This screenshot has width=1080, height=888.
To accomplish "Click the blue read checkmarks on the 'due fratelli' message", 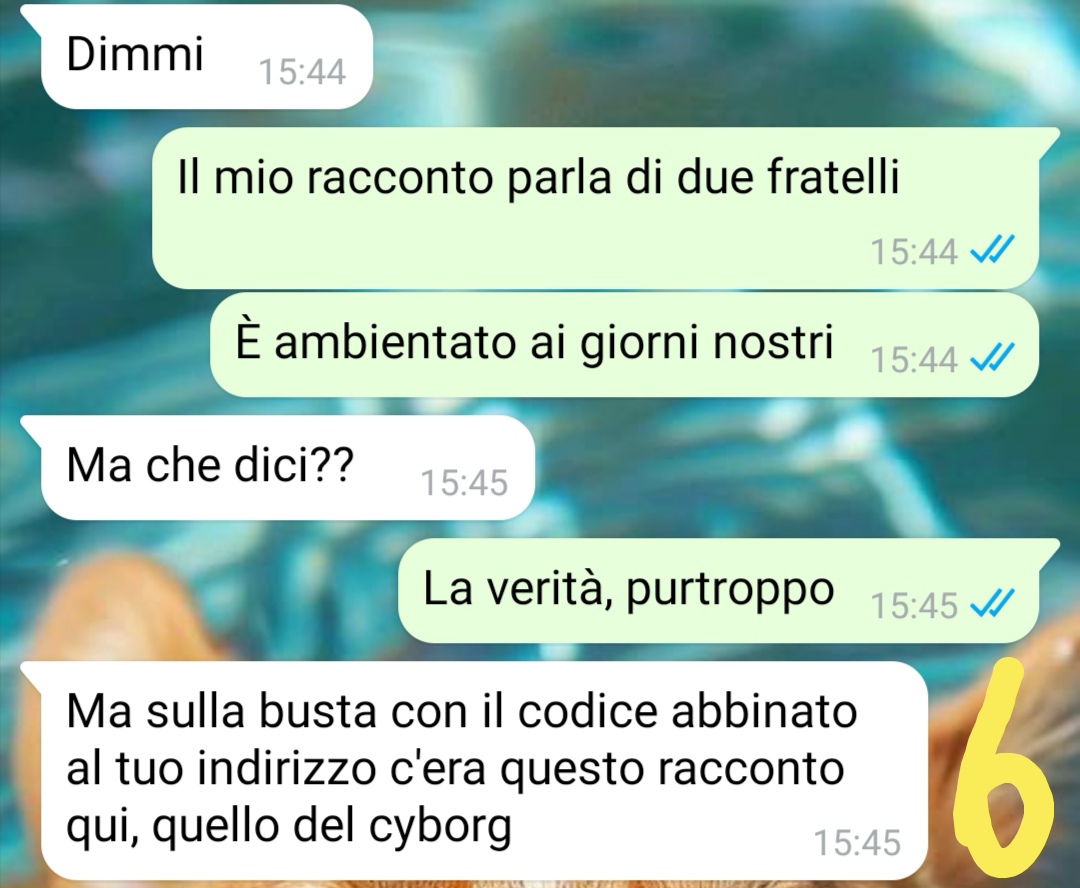I will (992, 249).
